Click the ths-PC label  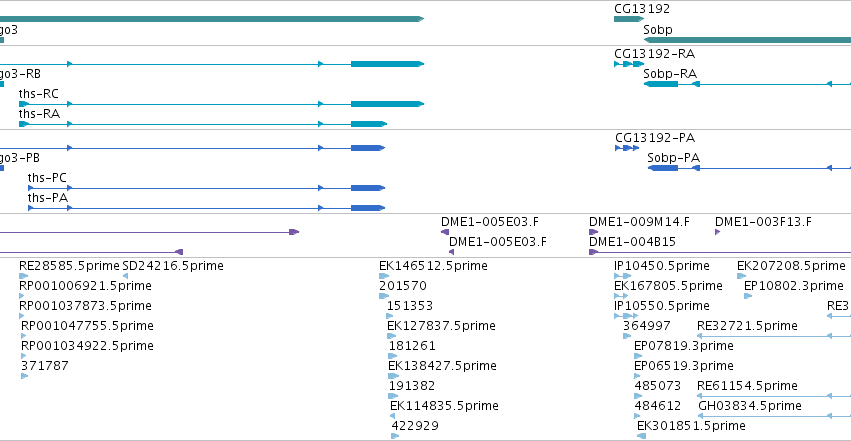[x=47, y=178]
